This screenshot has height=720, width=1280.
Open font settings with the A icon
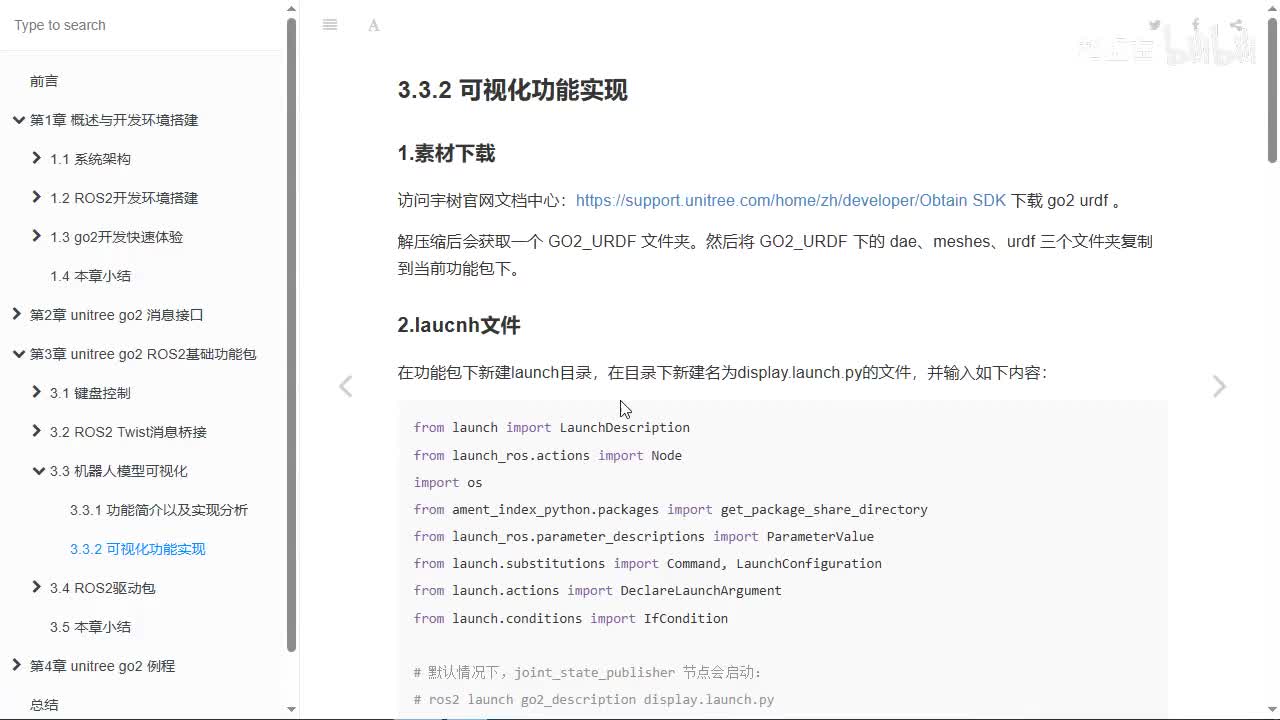click(x=373, y=25)
